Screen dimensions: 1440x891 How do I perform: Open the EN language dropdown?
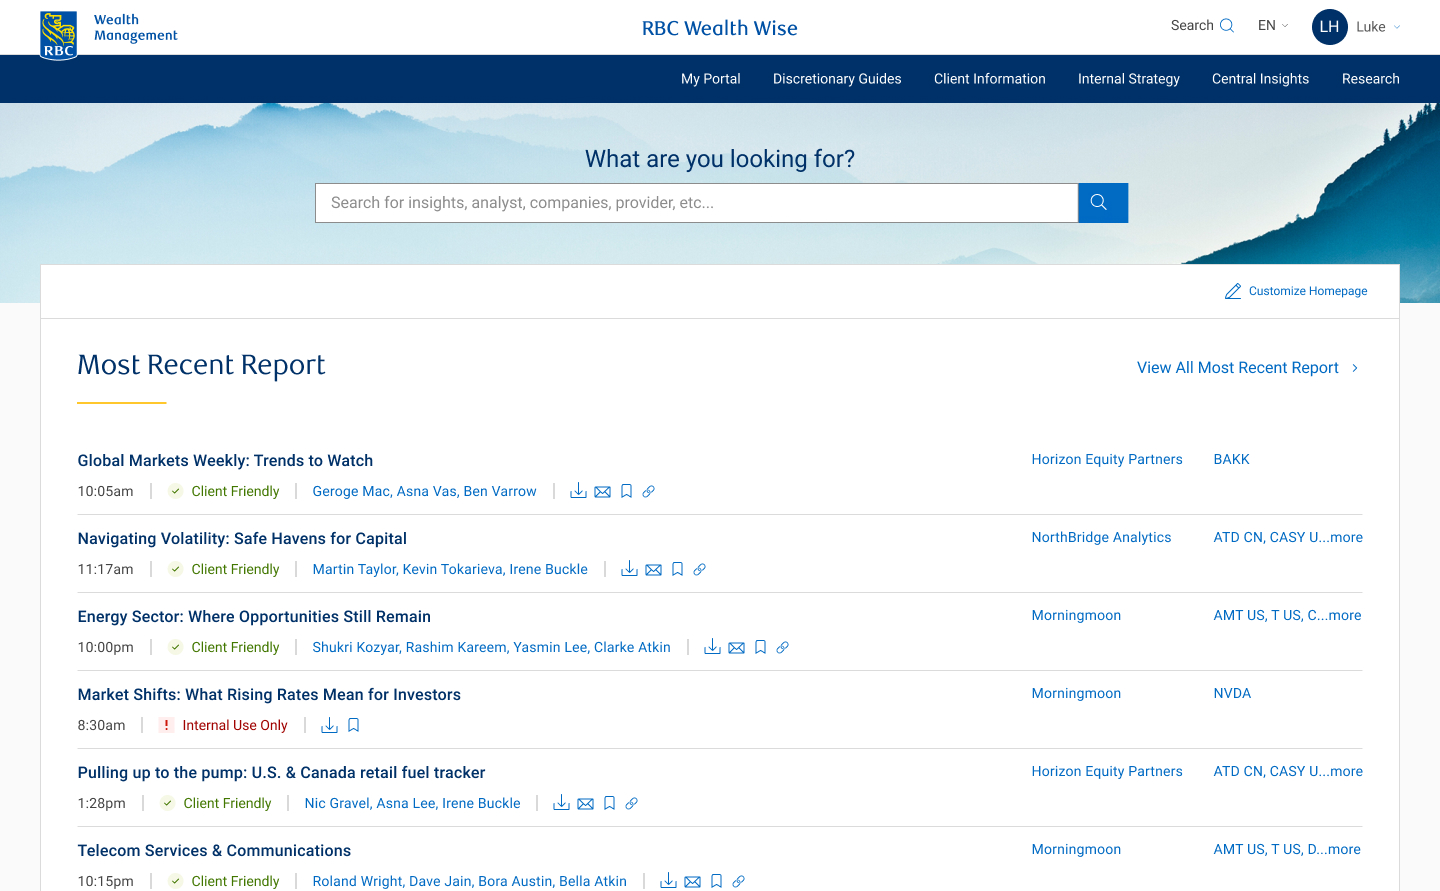point(1272,25)
